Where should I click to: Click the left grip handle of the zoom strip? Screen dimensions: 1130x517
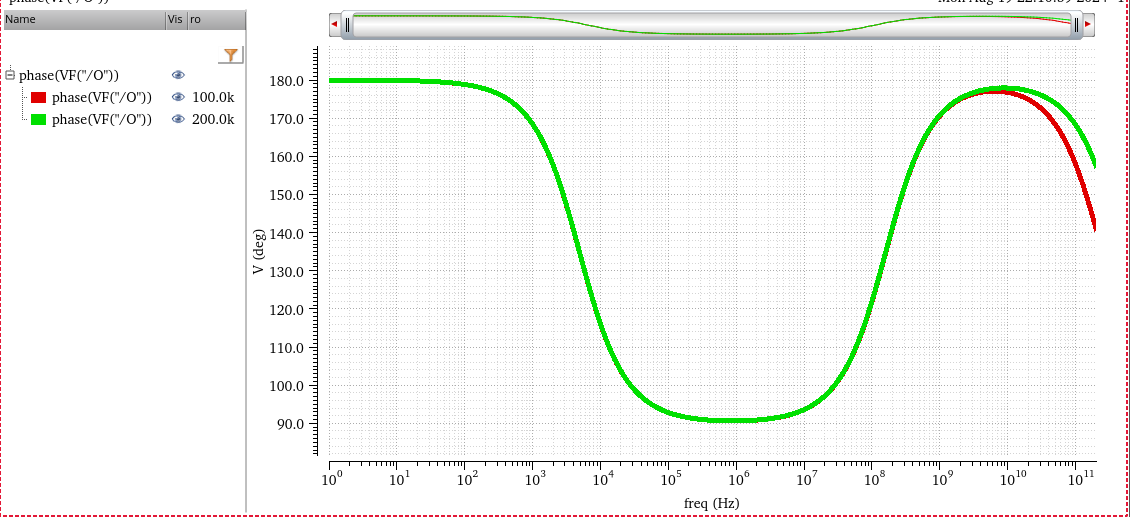tap(347, 26)
